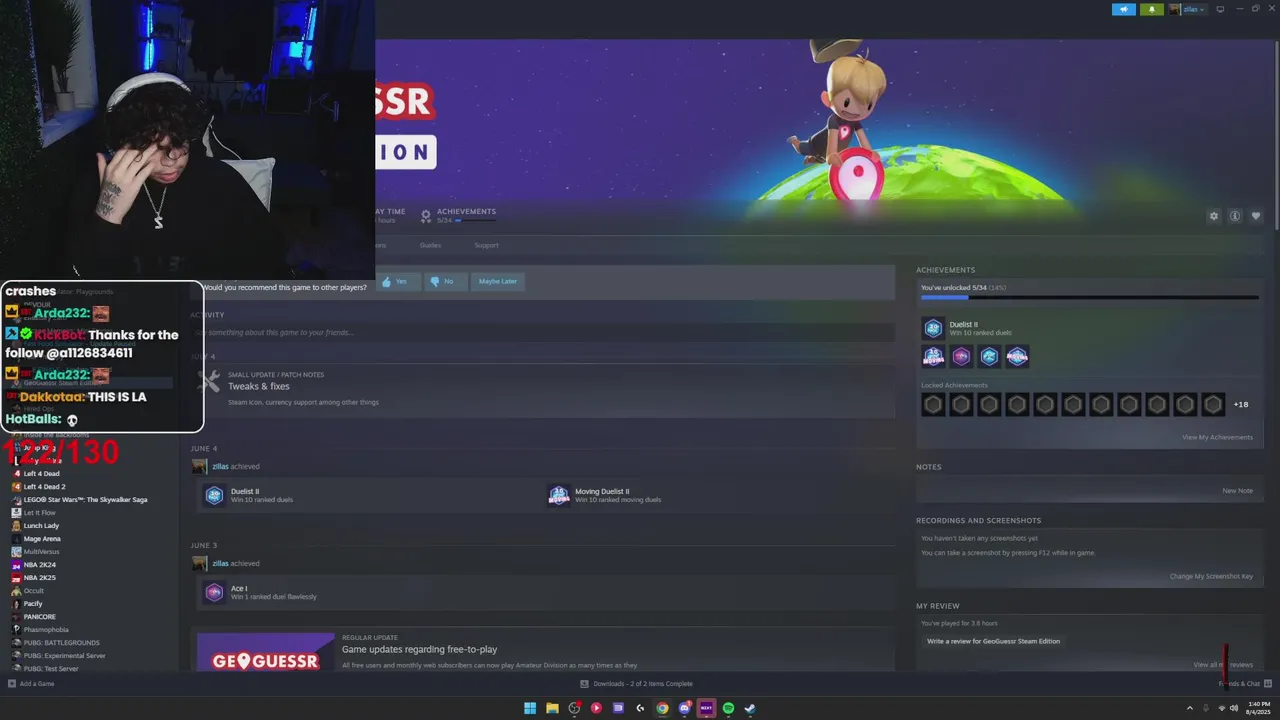This screenshot has width=1280, height=720.
Task: Open View My Achievements link
Action: coord(1217,437)
